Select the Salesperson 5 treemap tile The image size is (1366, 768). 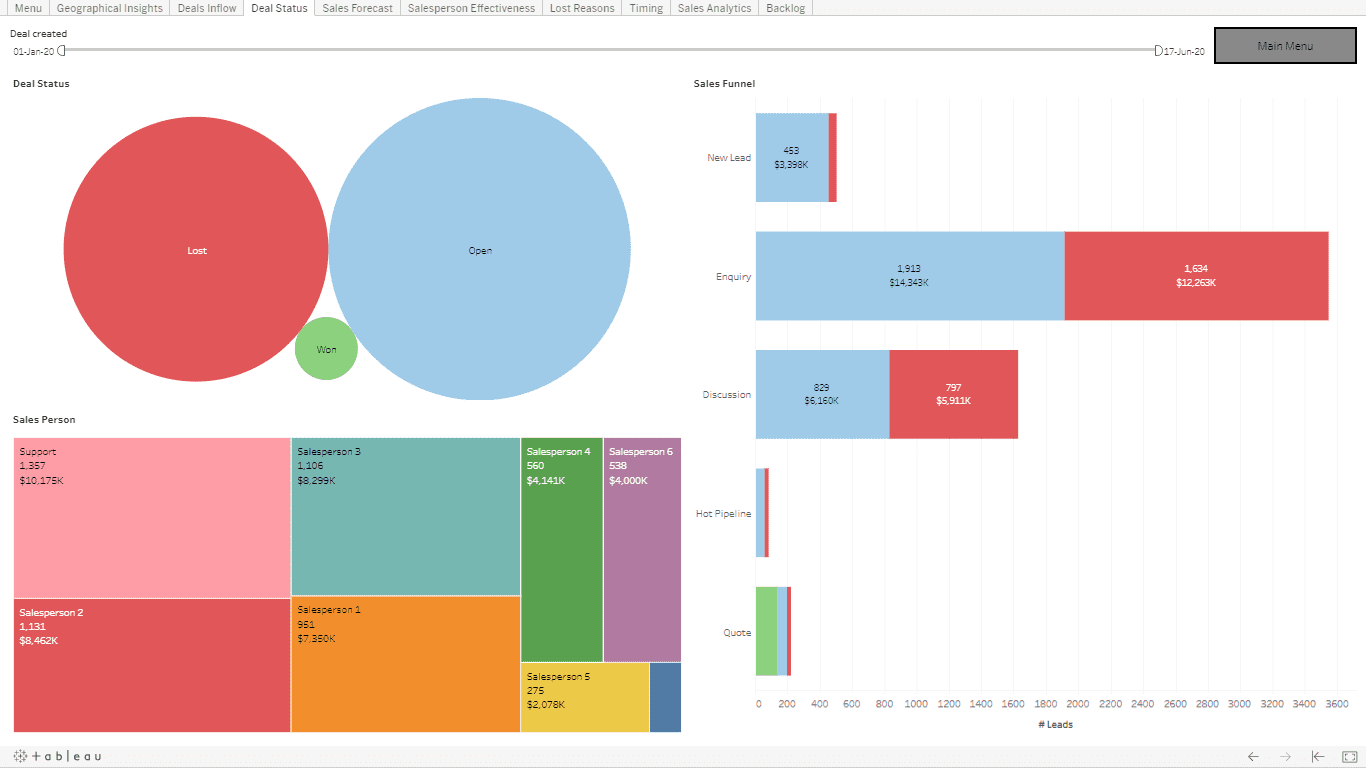click(585, 697)
